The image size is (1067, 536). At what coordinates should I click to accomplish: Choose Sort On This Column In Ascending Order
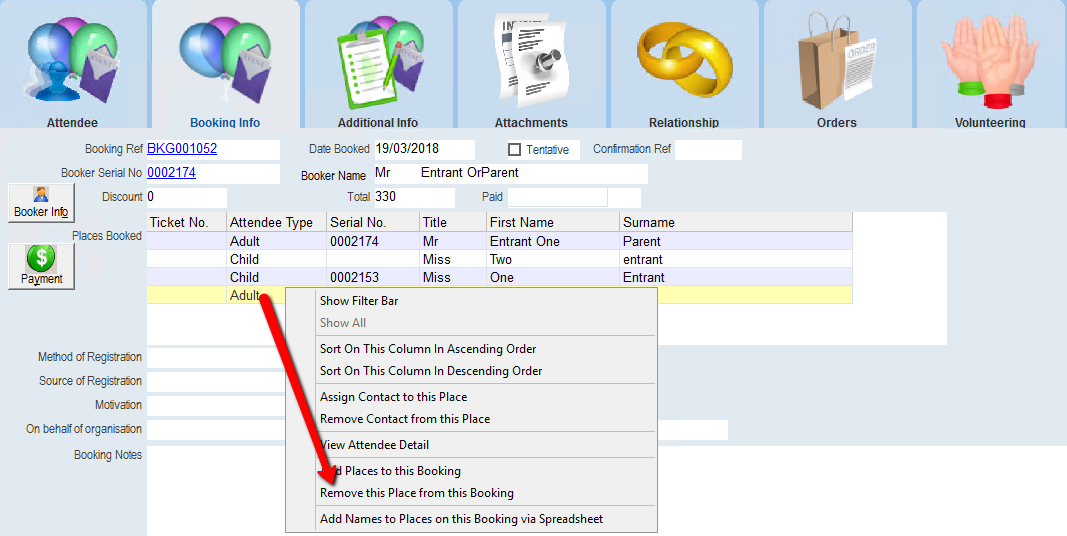point(428,349)
